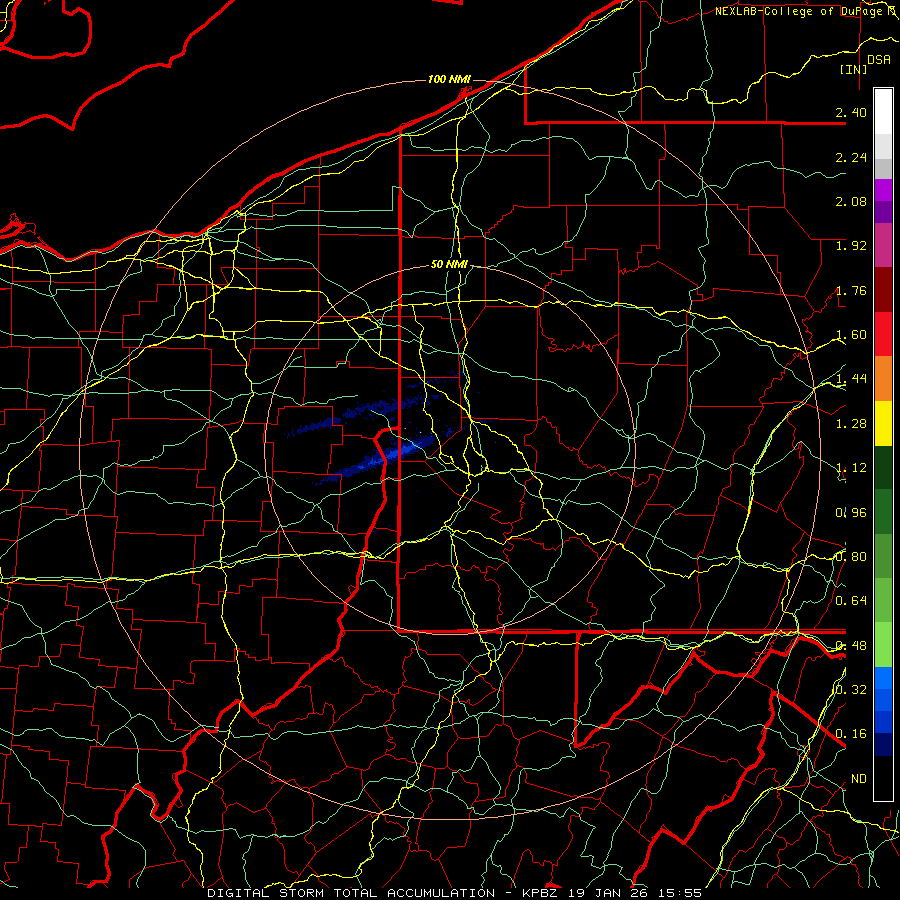The height and width of the screenshot is (900, 900).
Task: Click the '100 NMI' range ring label
Action: point(449,79)
